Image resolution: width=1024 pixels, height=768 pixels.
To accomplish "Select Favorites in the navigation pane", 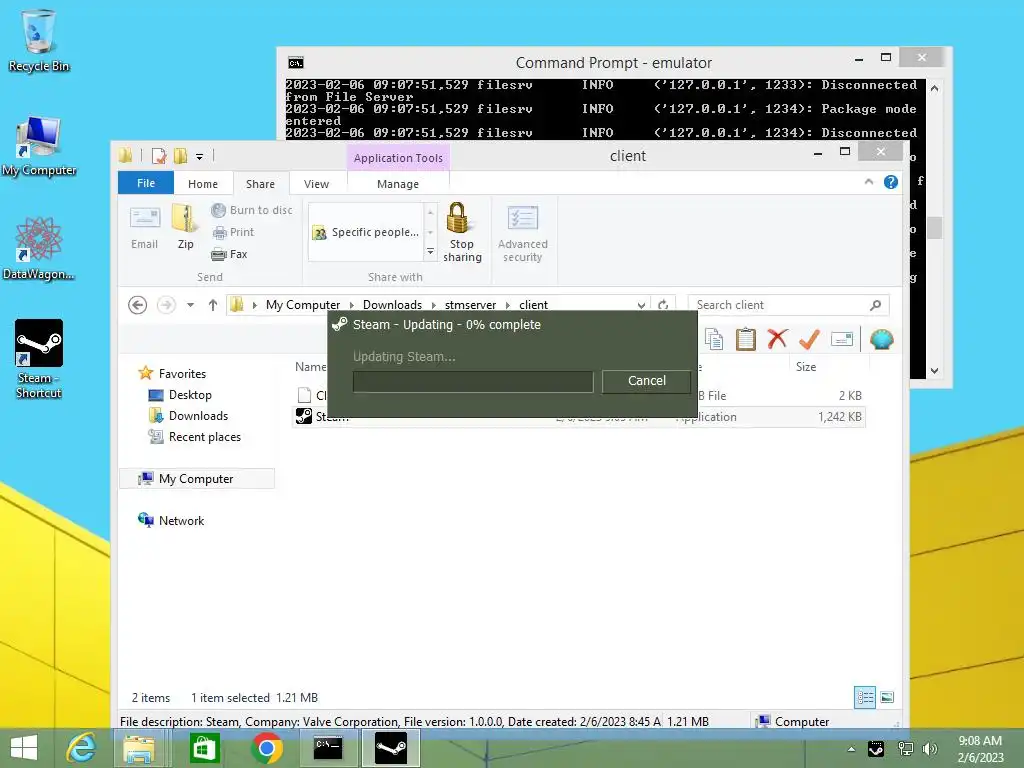I will [x=173, y=374].
